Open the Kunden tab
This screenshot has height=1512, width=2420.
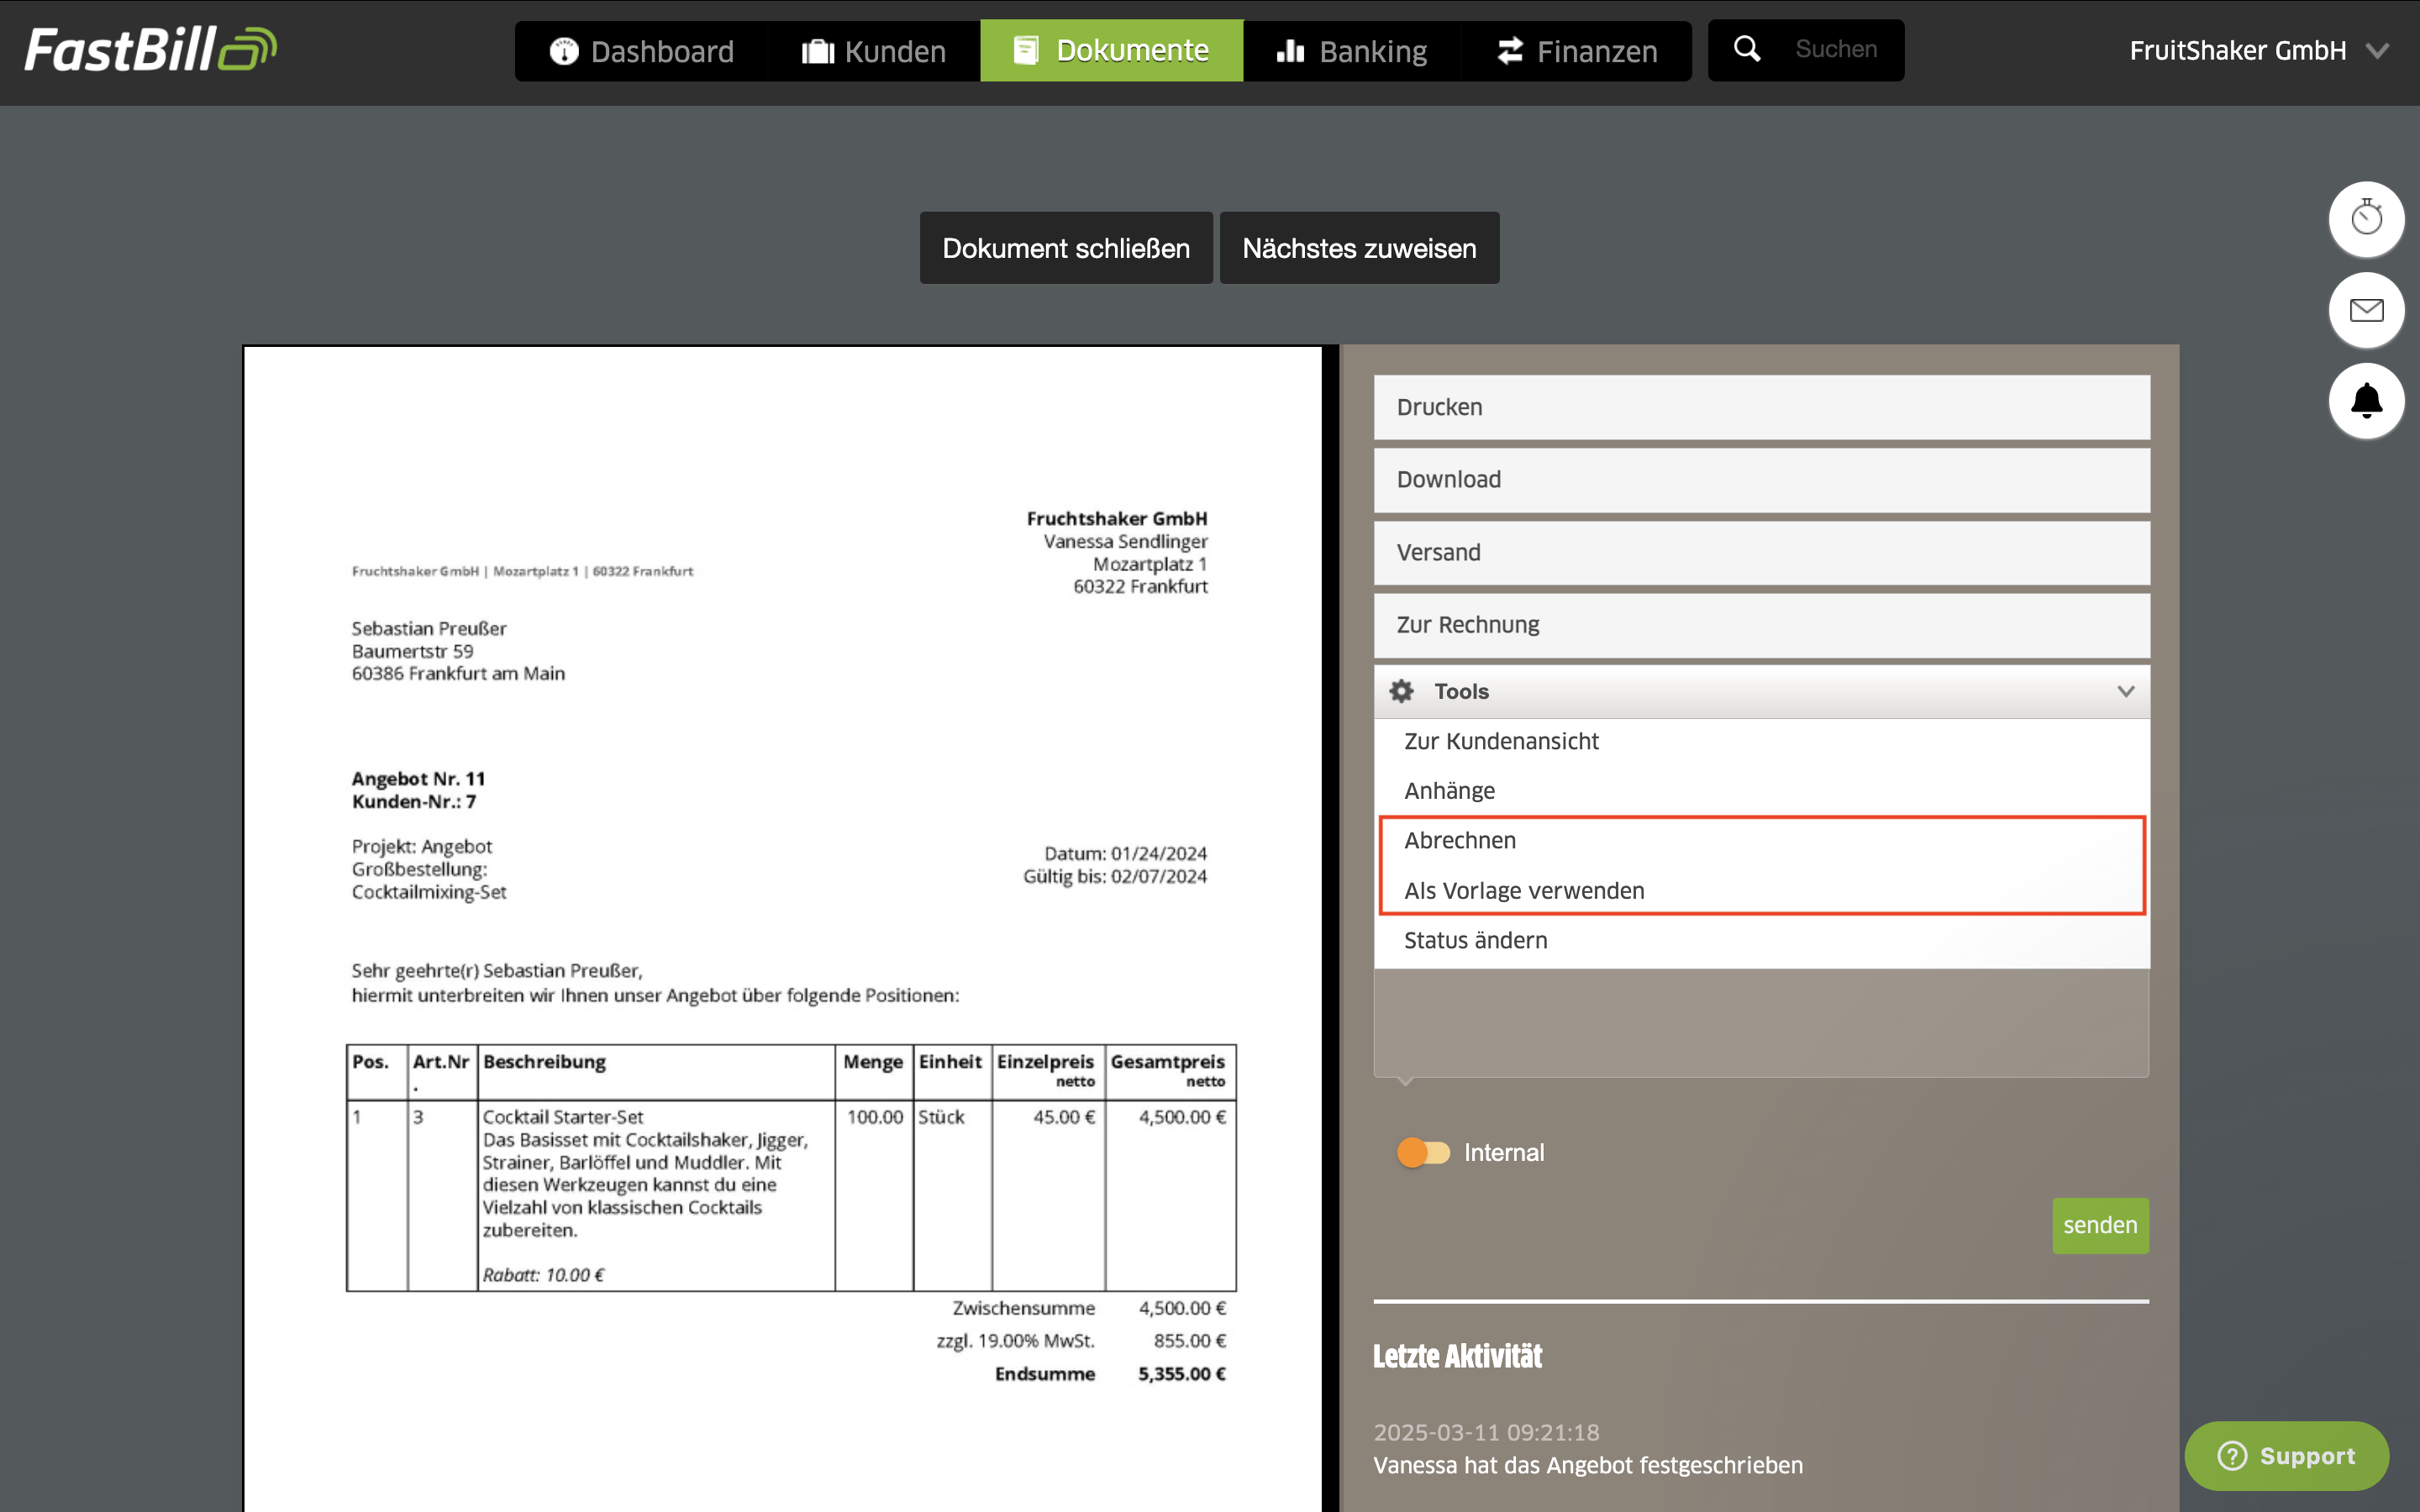pos(873,51)
